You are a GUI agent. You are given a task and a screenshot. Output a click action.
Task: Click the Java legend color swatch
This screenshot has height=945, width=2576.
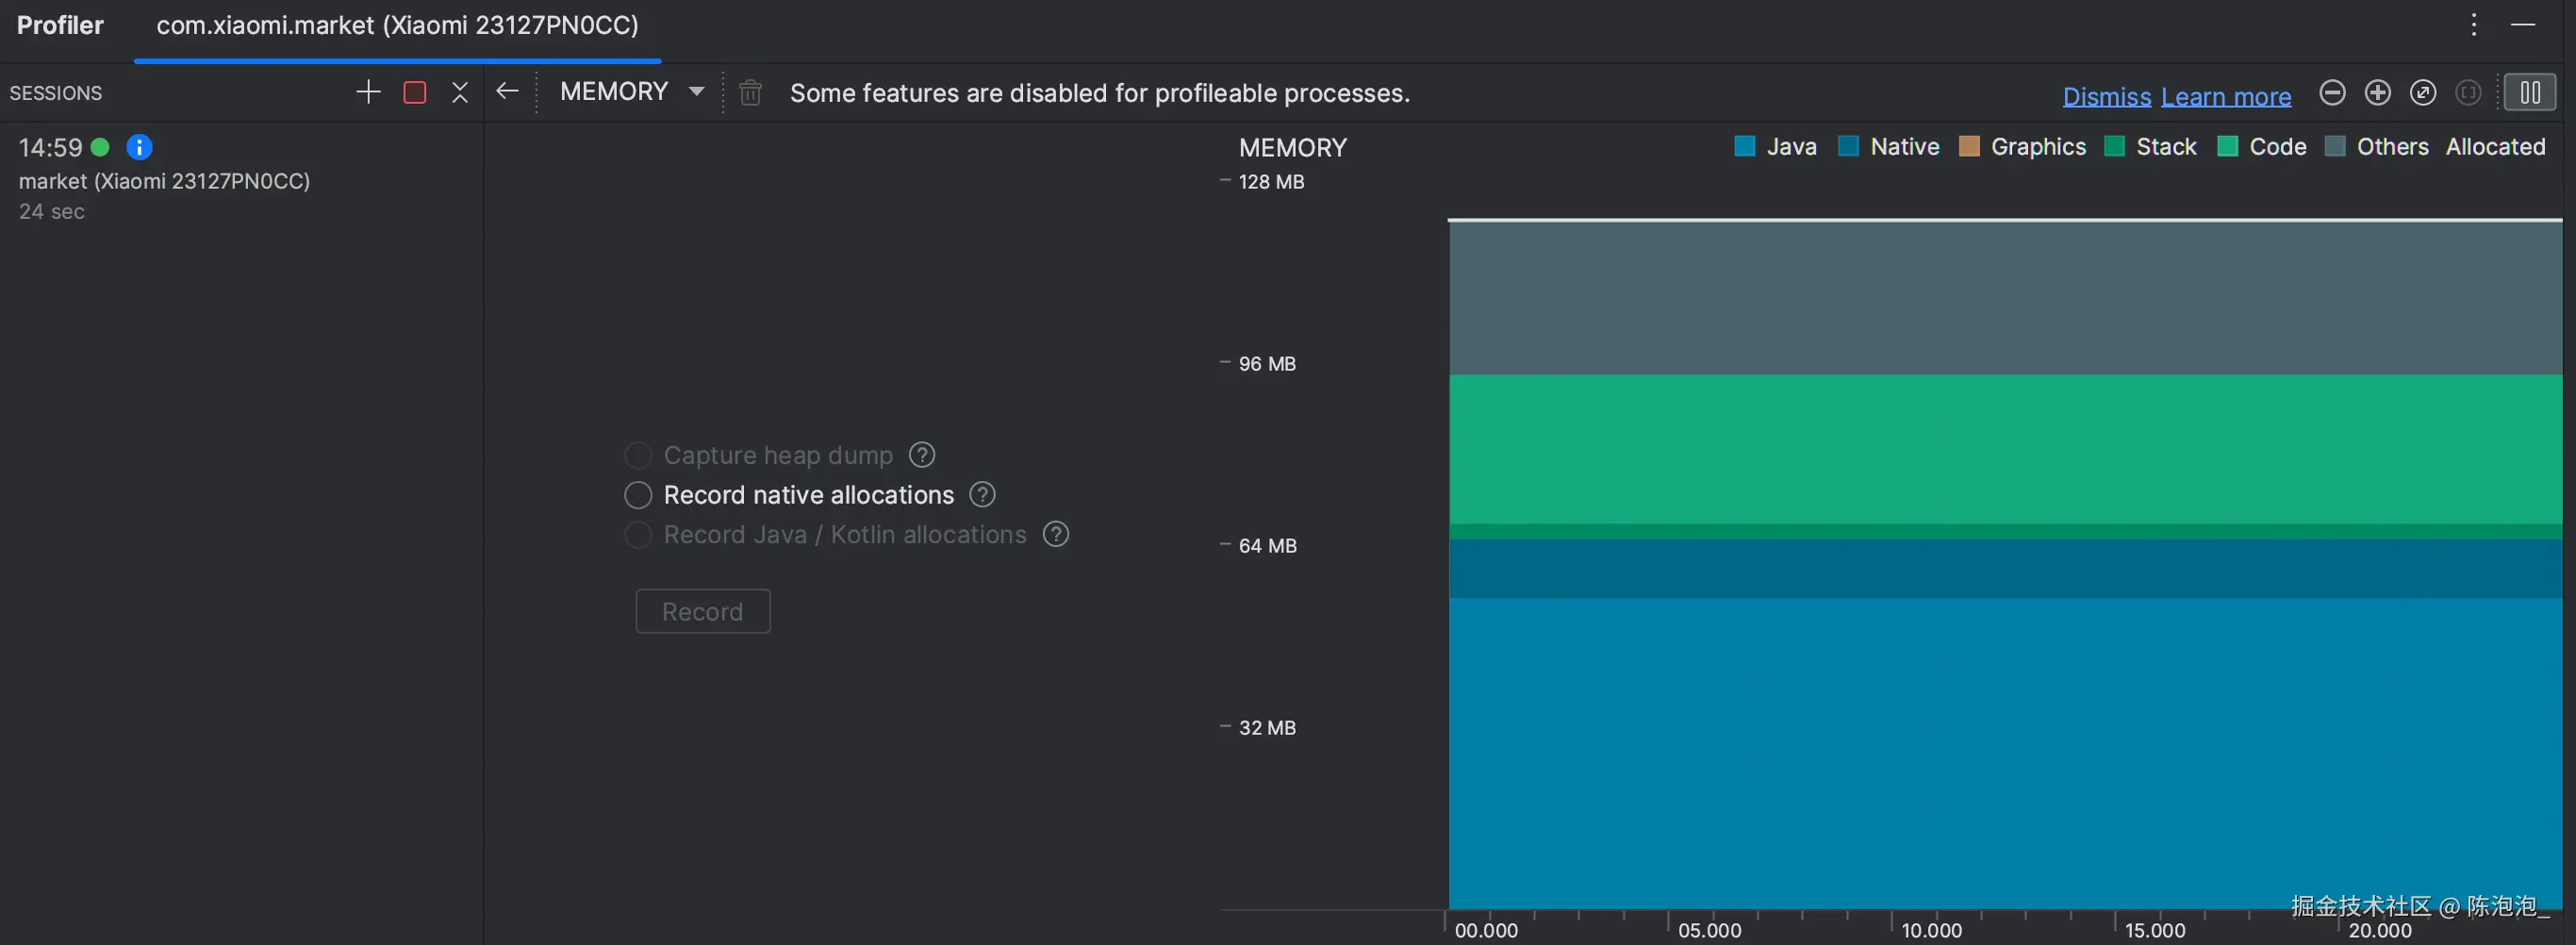[1745, 147]
